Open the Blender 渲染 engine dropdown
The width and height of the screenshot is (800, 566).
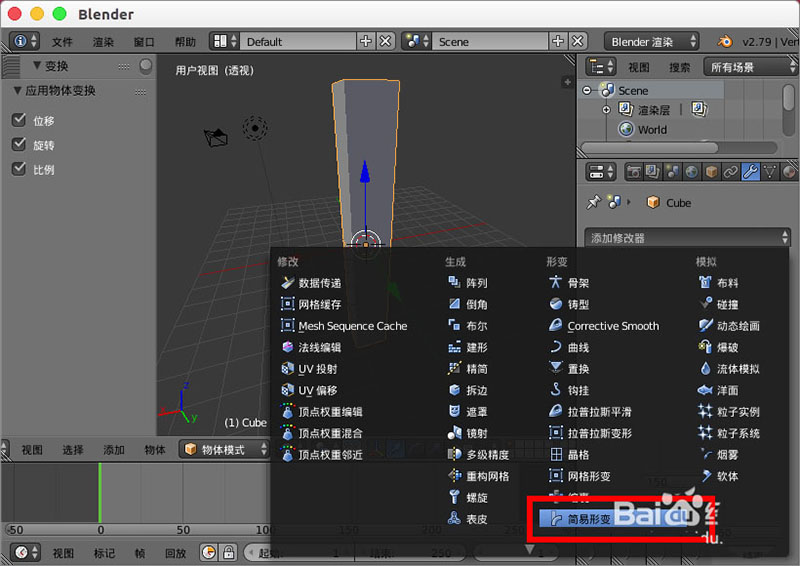(x=652, y=41)
